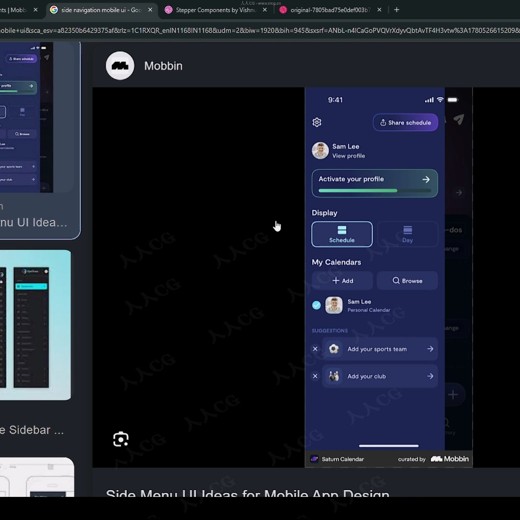Expand the Activate your profile arrow

click(x=426, y=179)
